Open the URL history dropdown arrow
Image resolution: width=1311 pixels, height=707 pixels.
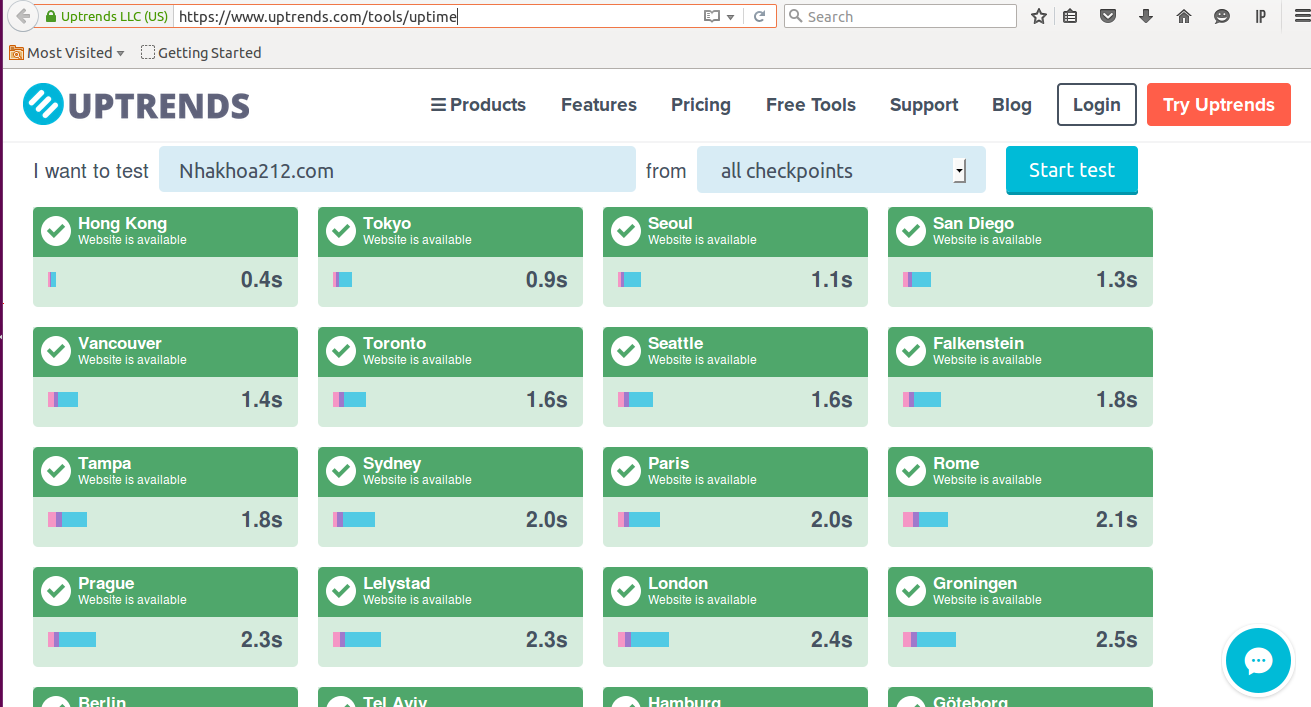(730, 17)
